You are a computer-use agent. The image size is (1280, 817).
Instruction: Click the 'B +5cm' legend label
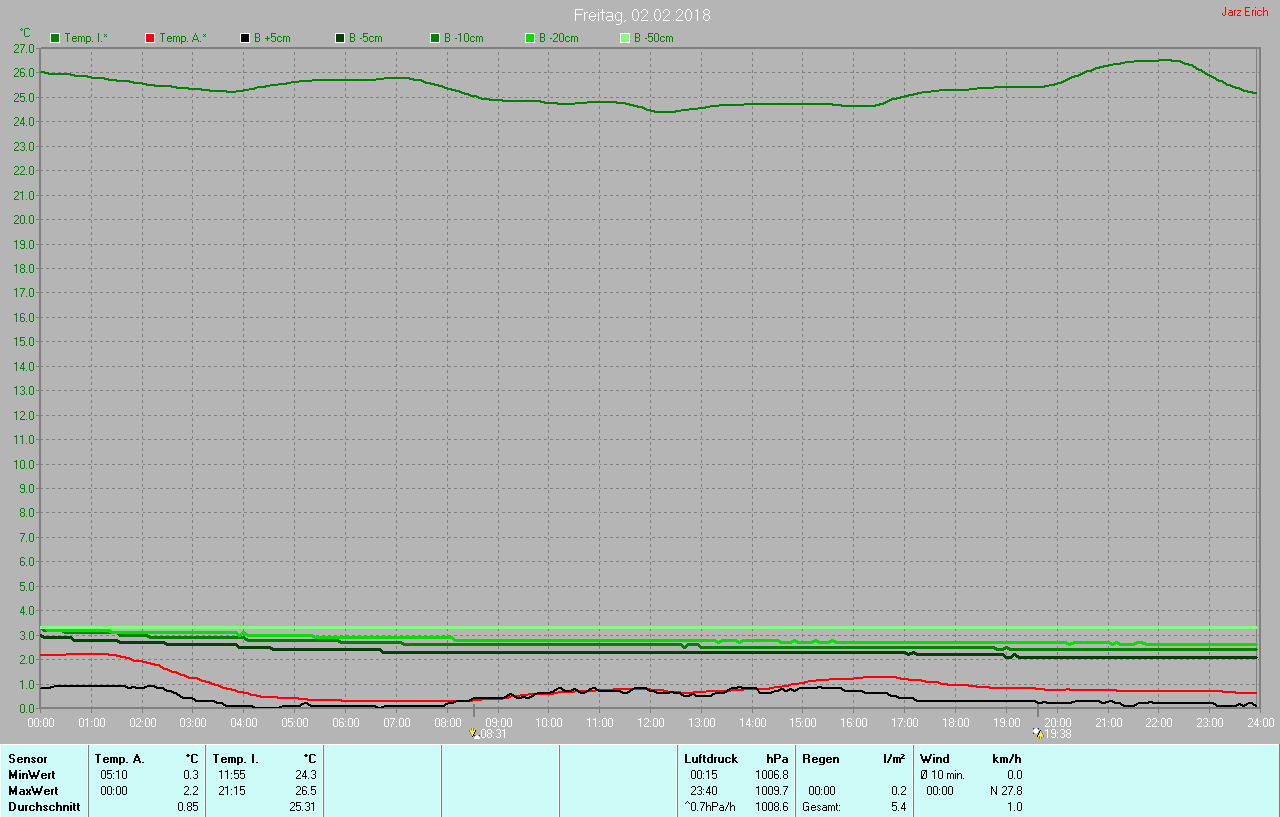pos(272,38)
